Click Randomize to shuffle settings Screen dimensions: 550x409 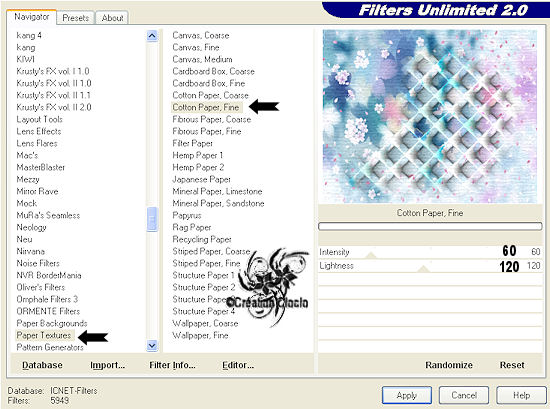tap(449, 365)
